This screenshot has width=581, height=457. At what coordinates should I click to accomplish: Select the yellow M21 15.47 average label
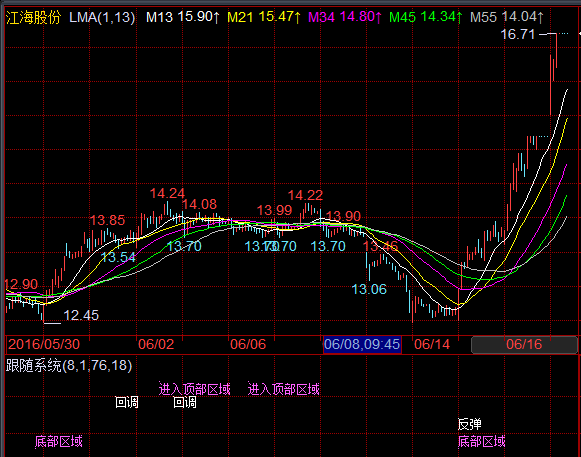tap(264, 17)
